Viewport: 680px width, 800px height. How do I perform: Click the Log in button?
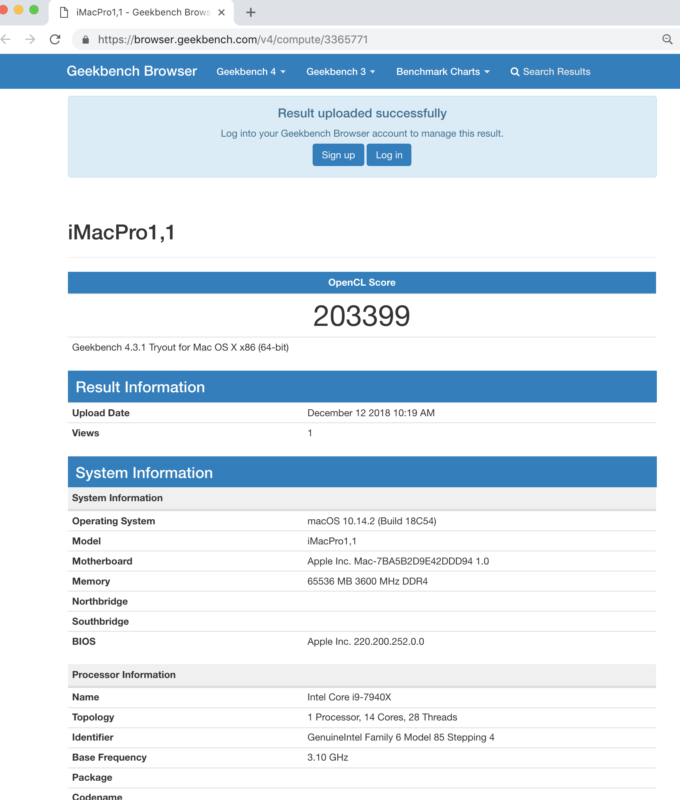coord(389,155)
